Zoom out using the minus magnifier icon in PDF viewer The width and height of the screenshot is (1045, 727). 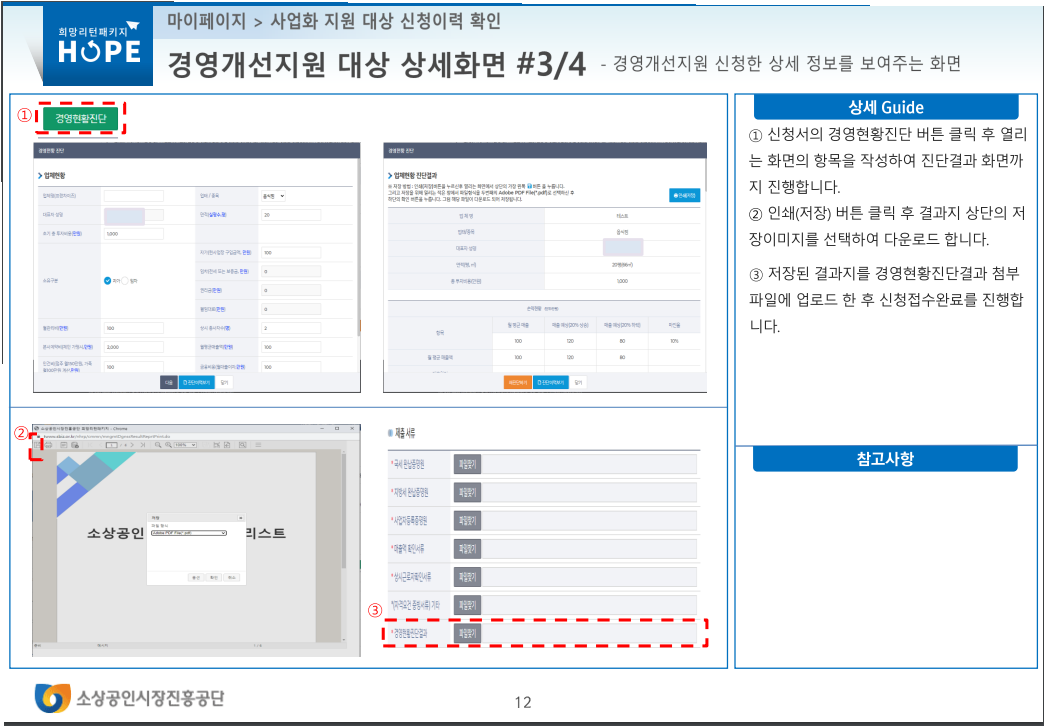157,447
